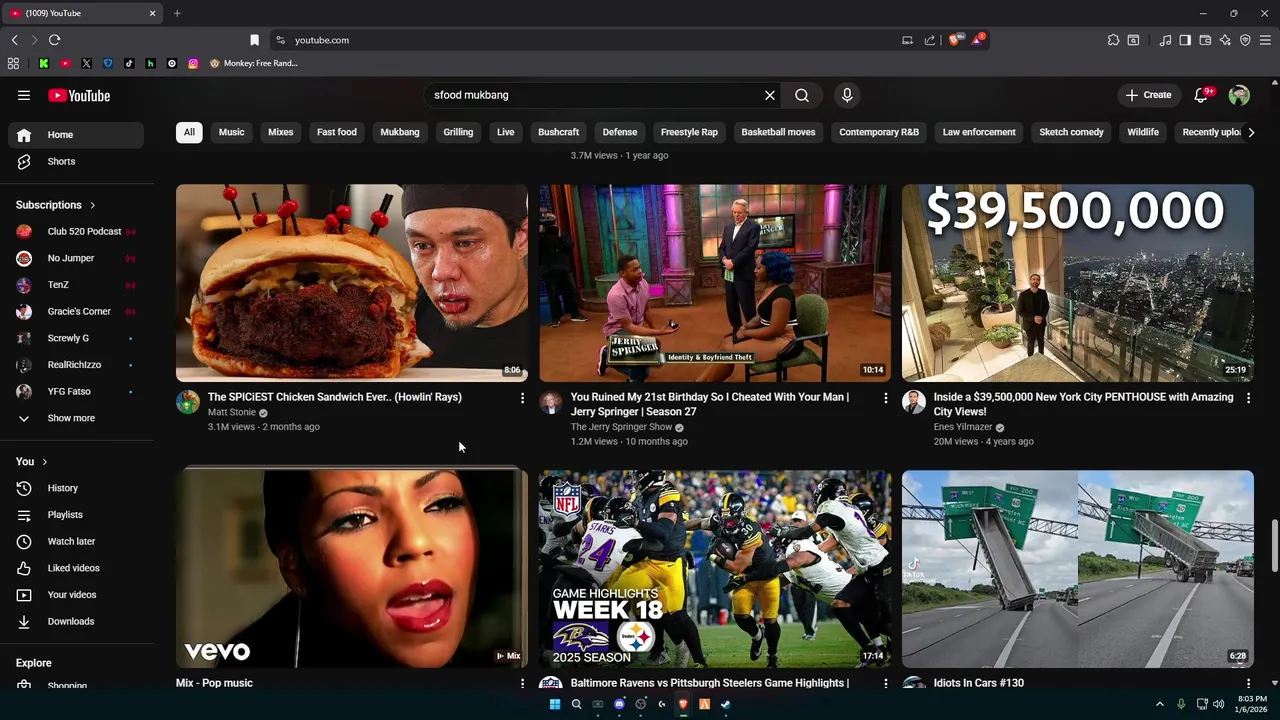
Task: Open options for the NYC Penthouse video
Action: 1248,398
